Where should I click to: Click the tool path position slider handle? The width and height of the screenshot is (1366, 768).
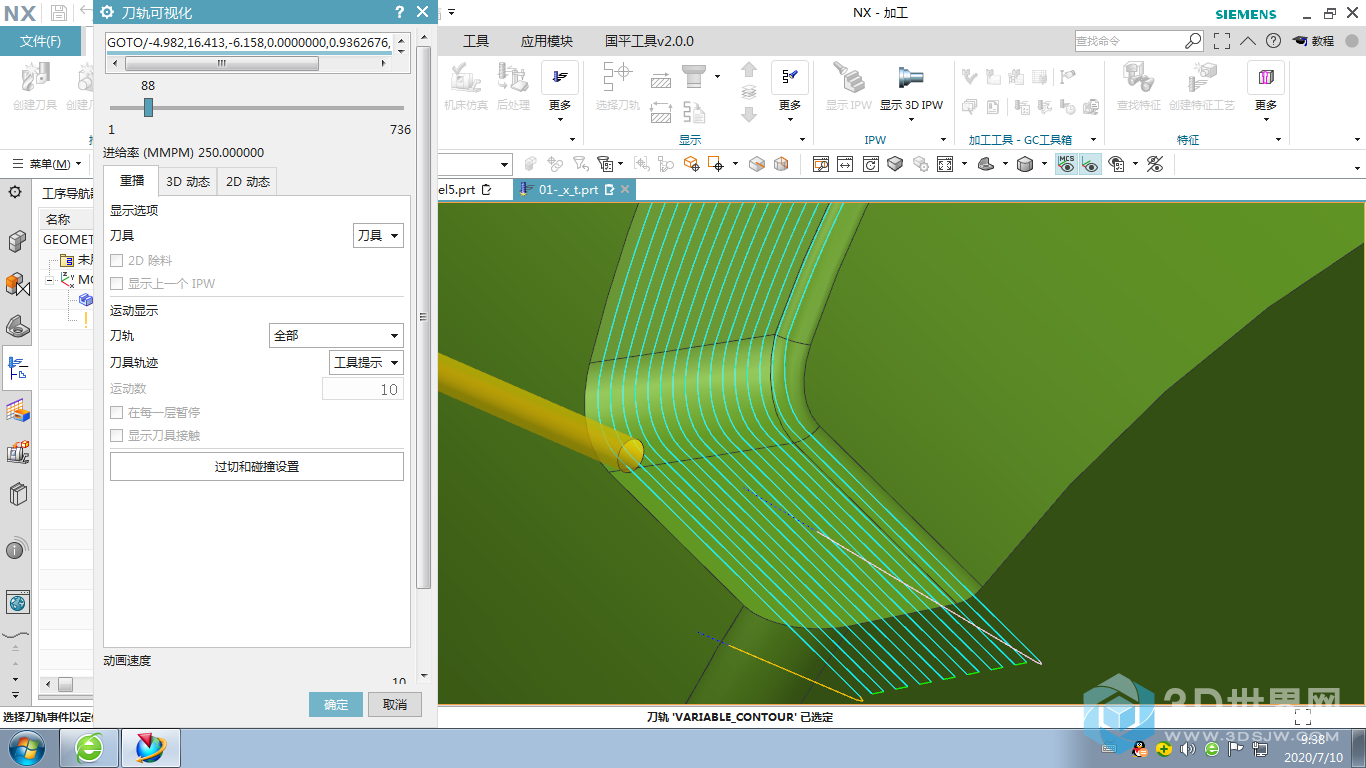pos(148,107)
